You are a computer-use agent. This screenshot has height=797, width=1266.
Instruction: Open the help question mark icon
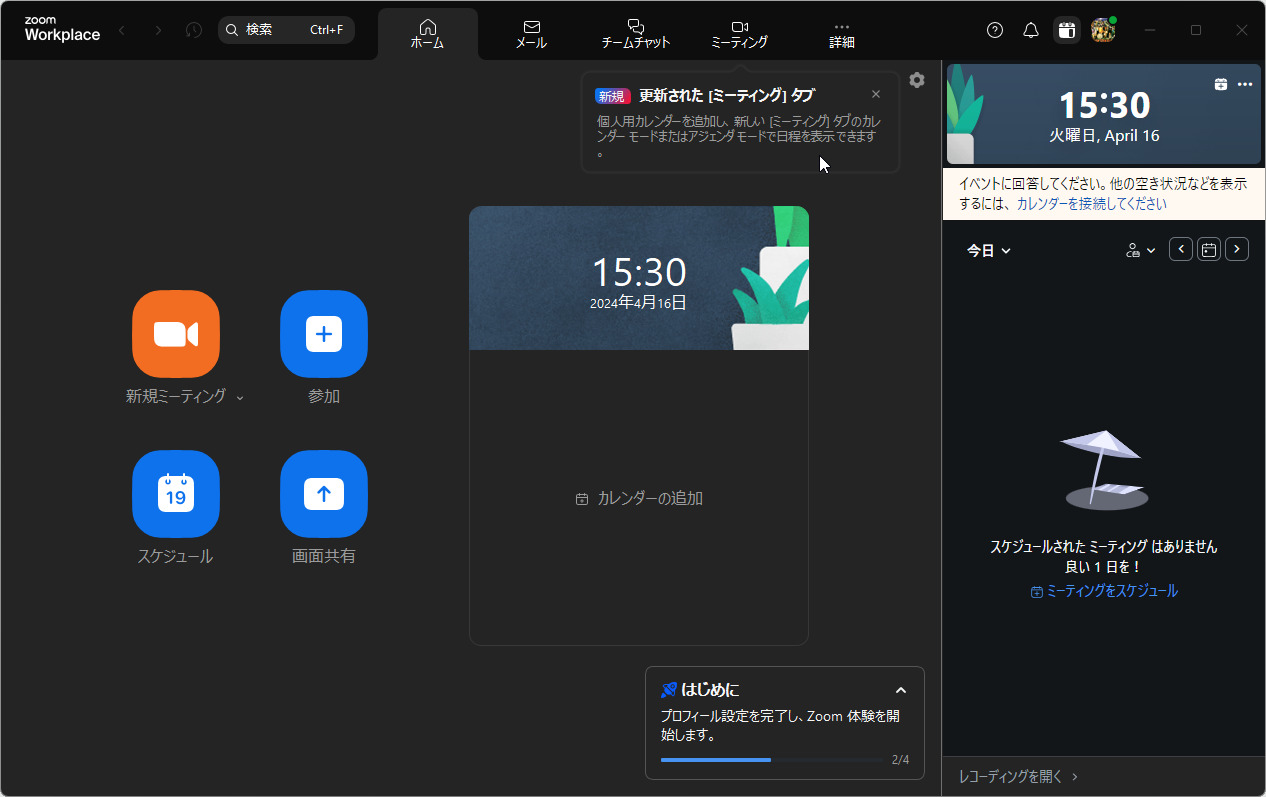coord(994,30)
